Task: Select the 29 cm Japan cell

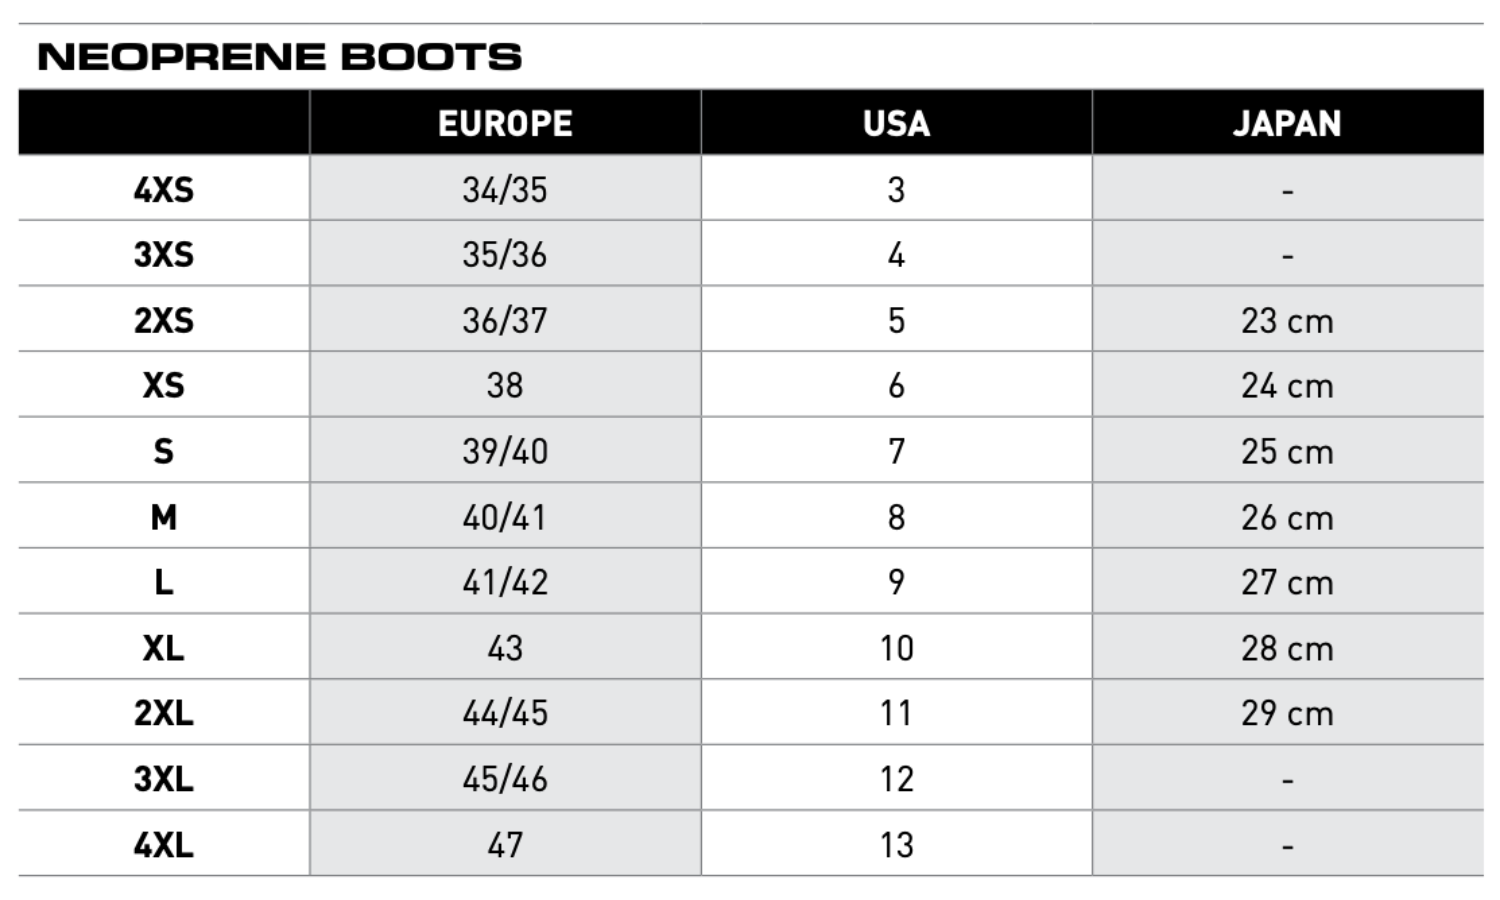Action: click(1287, 713)
